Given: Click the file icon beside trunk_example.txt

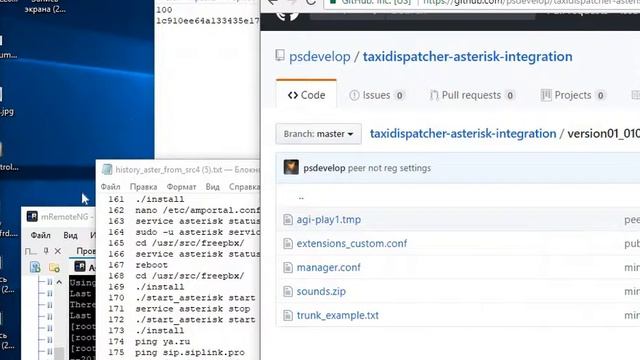Looking at the screenshot, I should pos(288,316).
